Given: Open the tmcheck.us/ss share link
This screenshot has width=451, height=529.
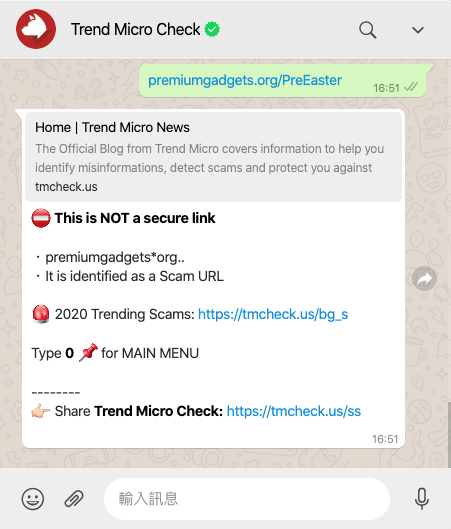Looking at the screenshot, I should tap(294, 411).
